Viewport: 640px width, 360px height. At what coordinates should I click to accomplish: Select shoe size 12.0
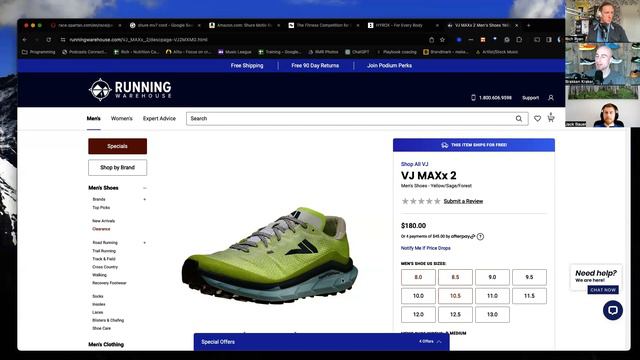click(418, 315)
